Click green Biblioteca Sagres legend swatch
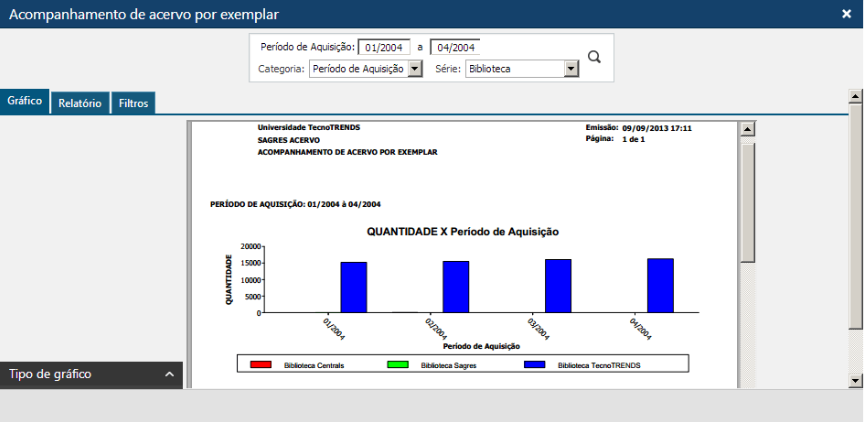864x422 pixels. [397, 366]
